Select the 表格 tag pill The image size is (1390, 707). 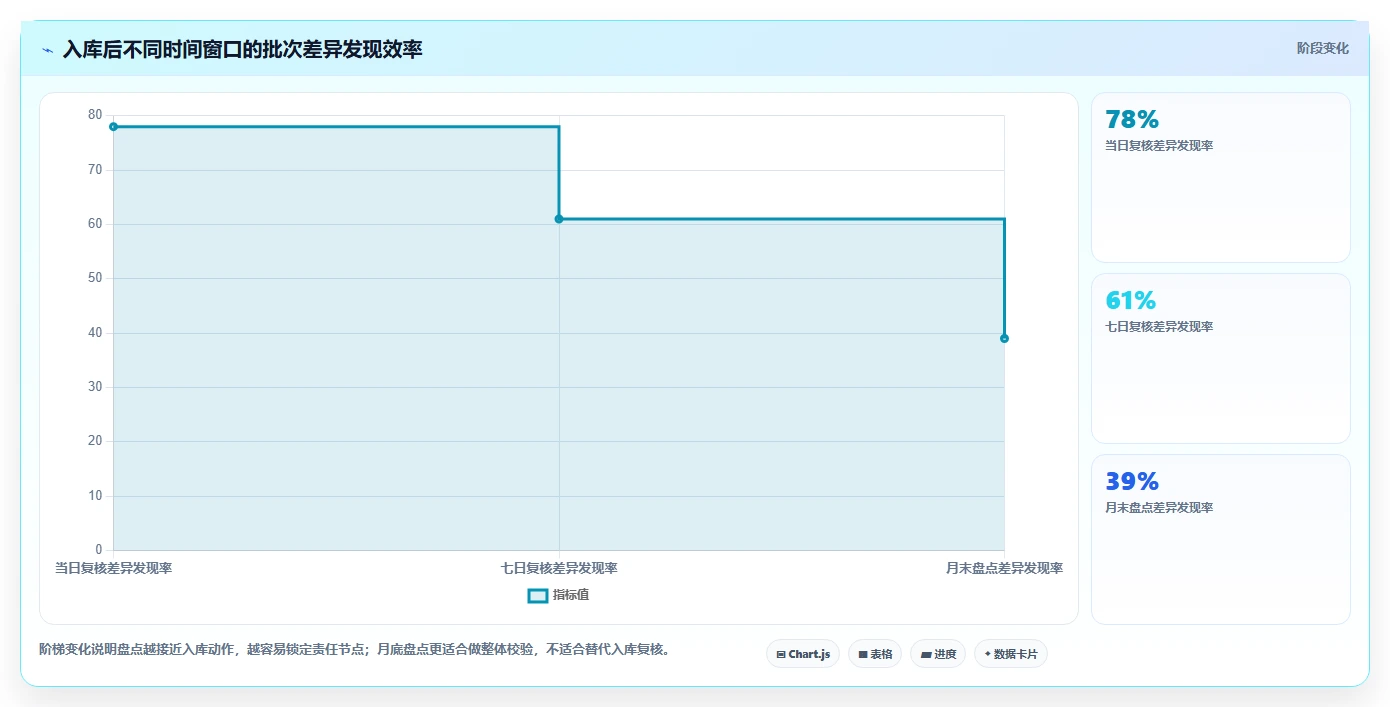tap(875, 654)
